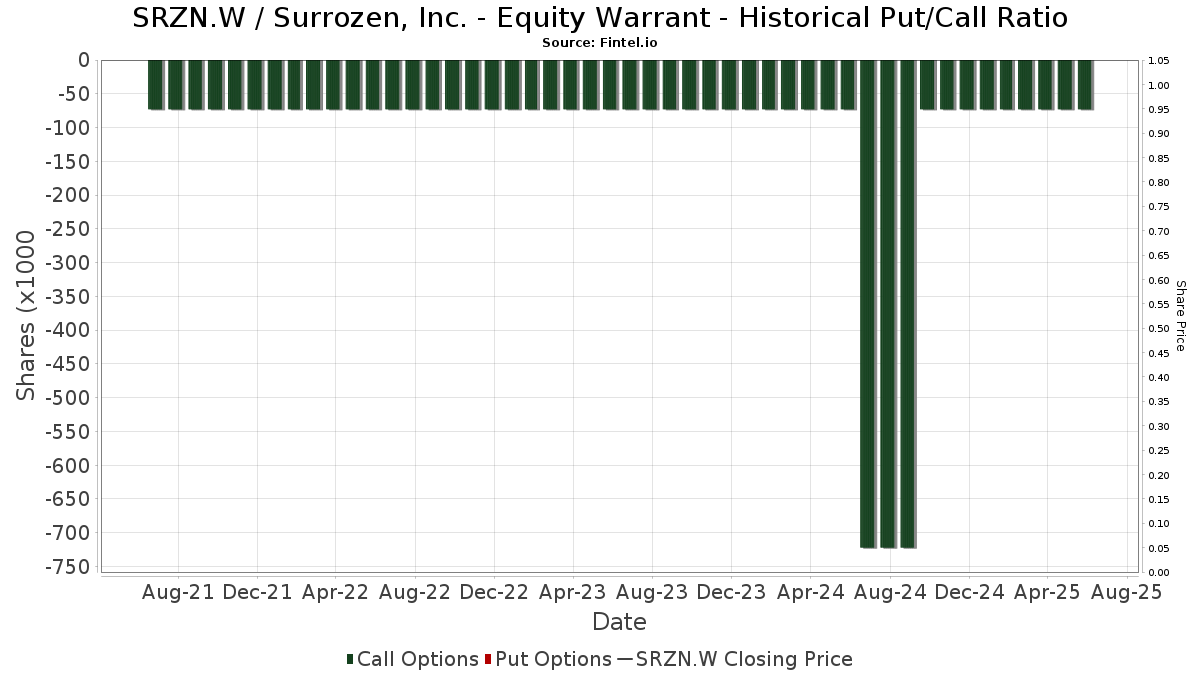Click the Put Options legend label

coord(553,659)
